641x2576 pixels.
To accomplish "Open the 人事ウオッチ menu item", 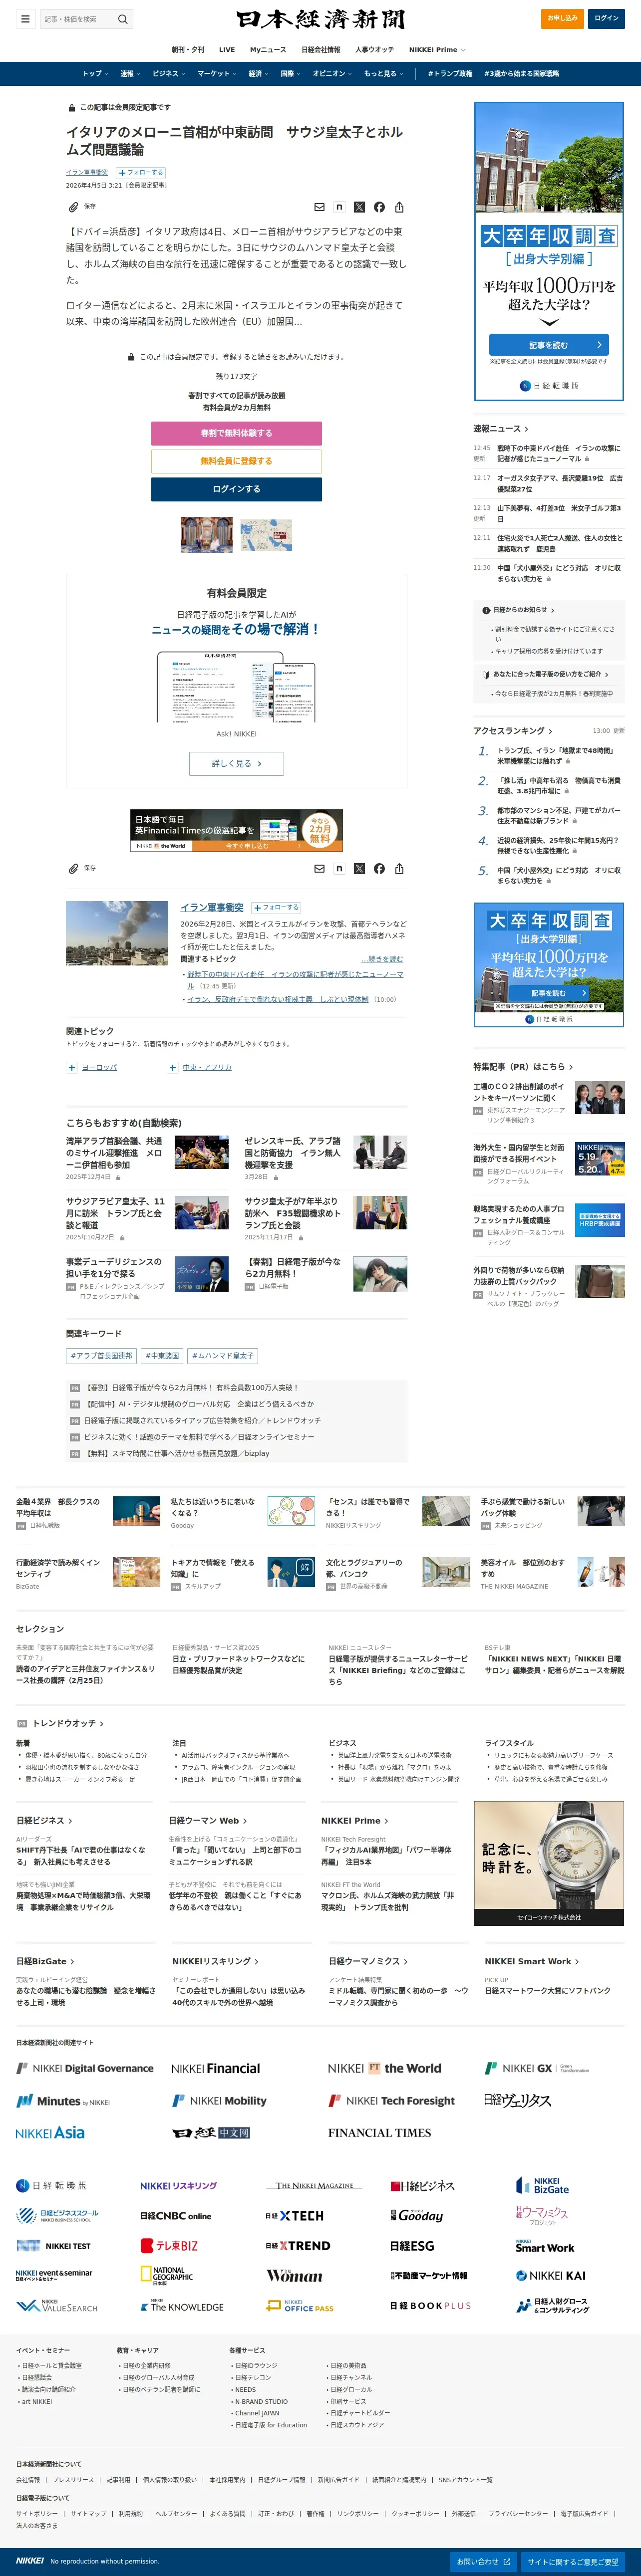I will (x=375, y=49).
